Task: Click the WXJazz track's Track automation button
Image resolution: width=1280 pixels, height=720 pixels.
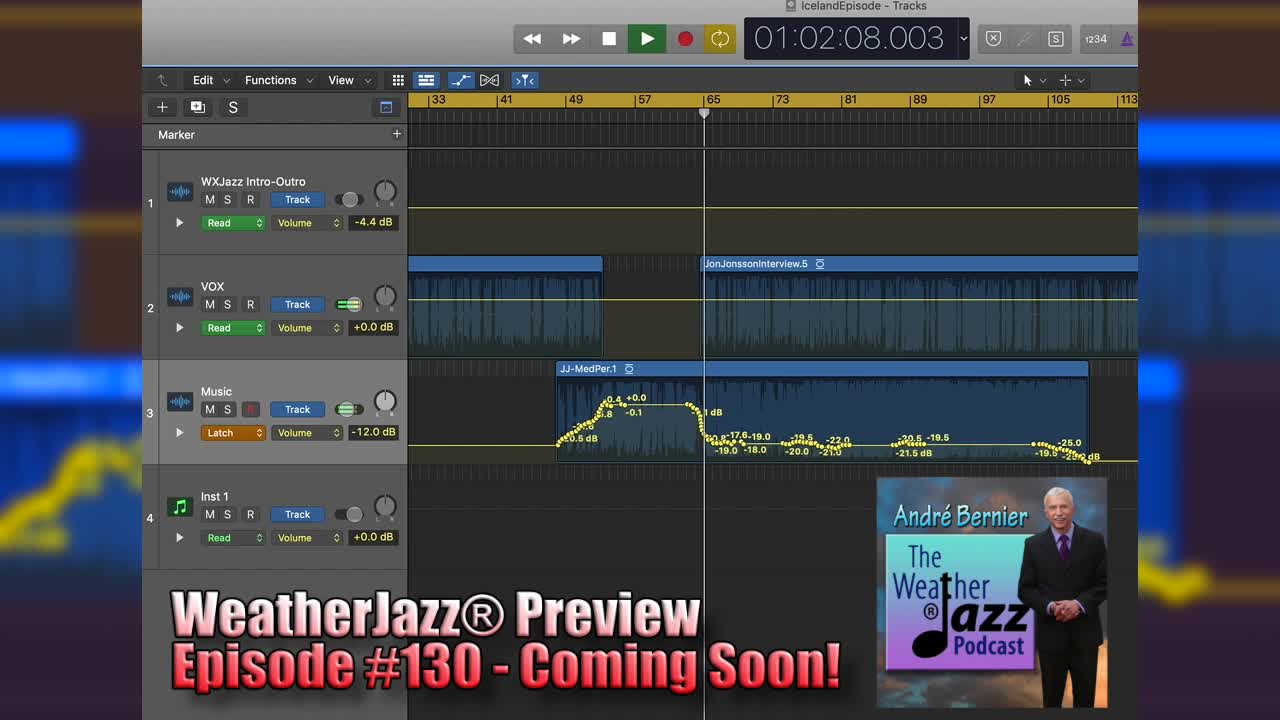Action: [x=298, y=200]
